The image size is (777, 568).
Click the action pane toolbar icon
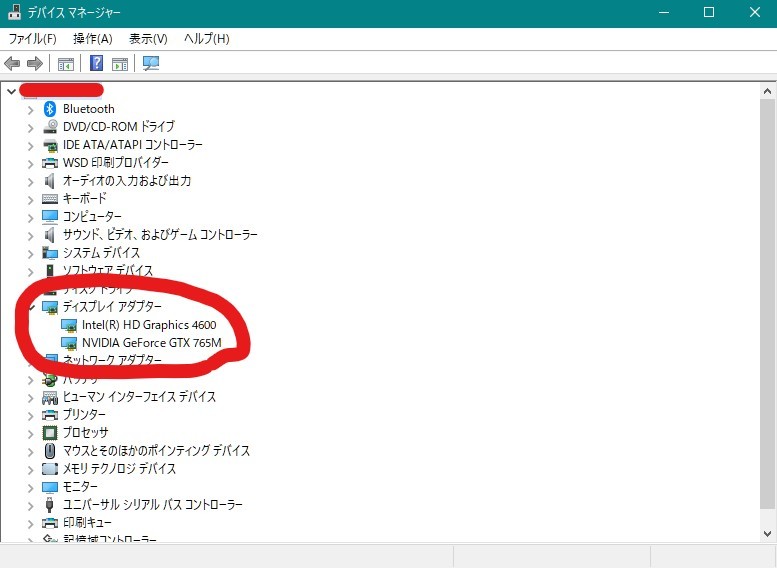(x=119, y=64)
